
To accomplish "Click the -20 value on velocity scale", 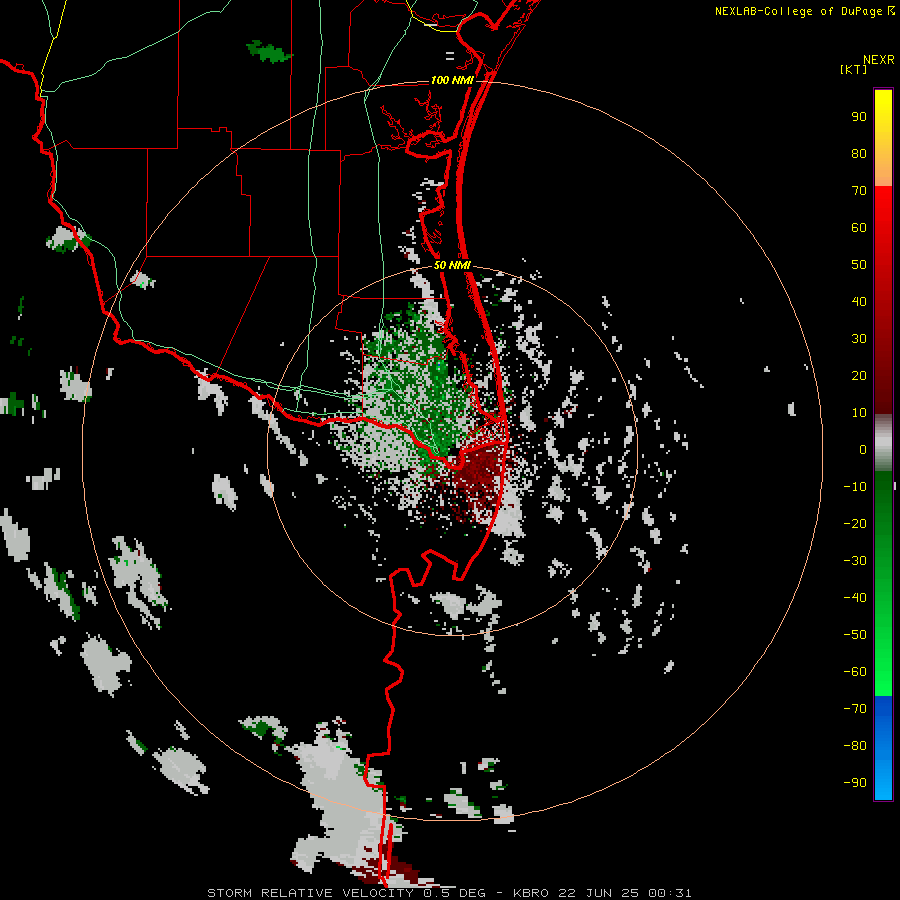I will 855,524.
